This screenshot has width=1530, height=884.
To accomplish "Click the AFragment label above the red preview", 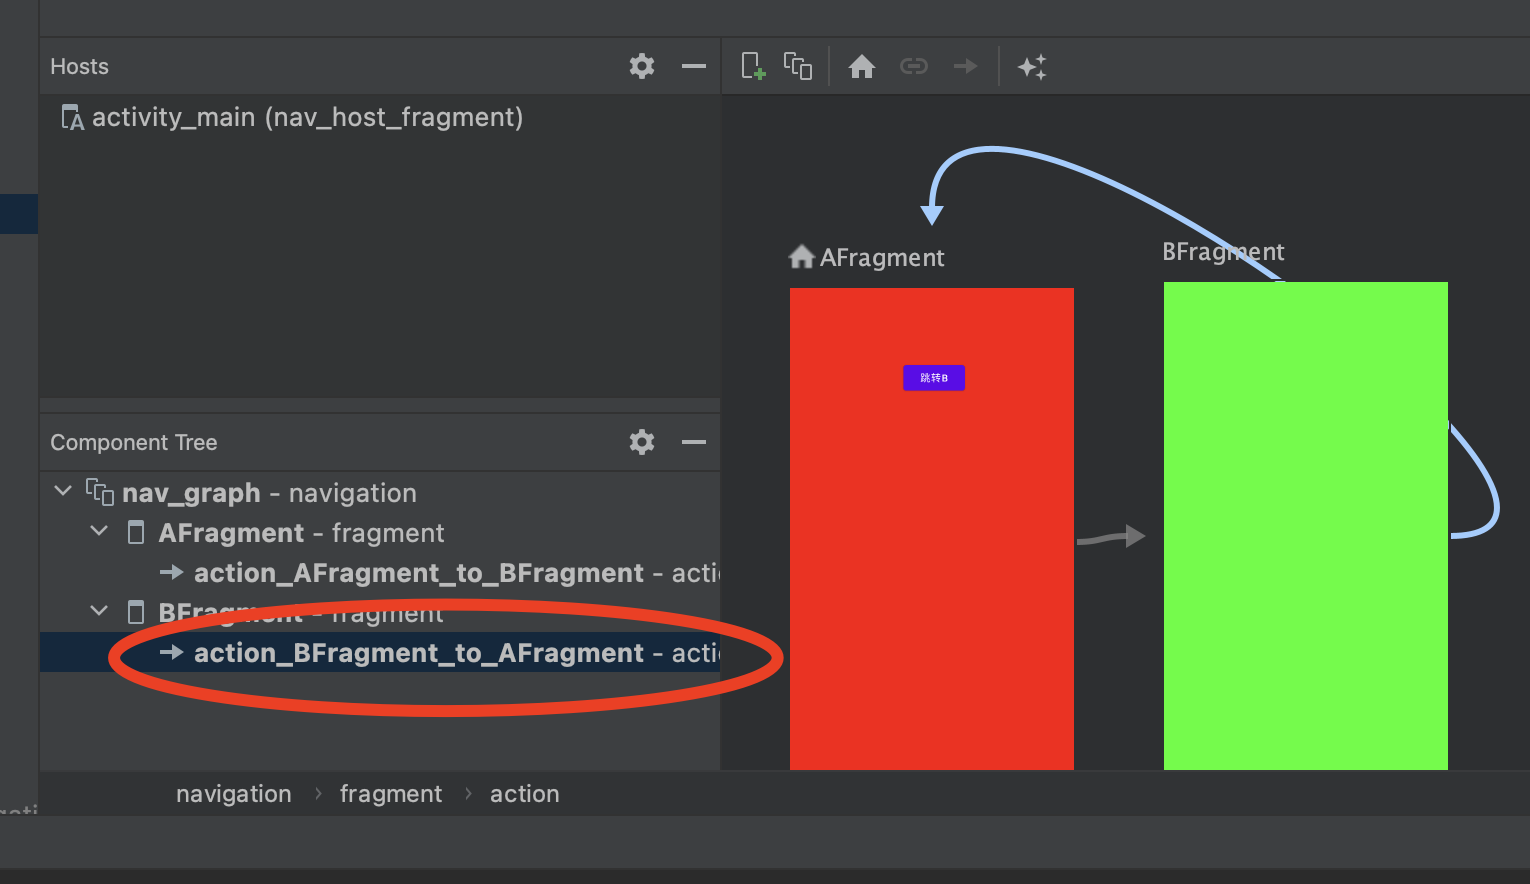I will 882,258.
